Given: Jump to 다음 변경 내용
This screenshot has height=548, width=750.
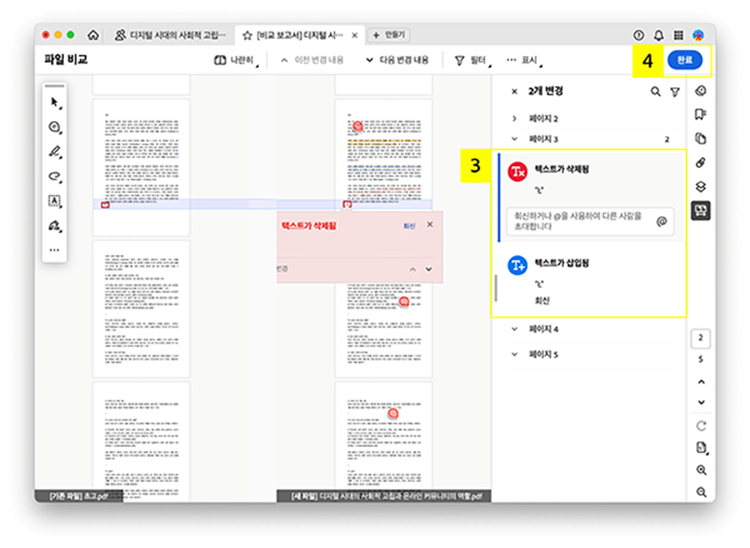Looking at the screenshot, I should 397,60.
